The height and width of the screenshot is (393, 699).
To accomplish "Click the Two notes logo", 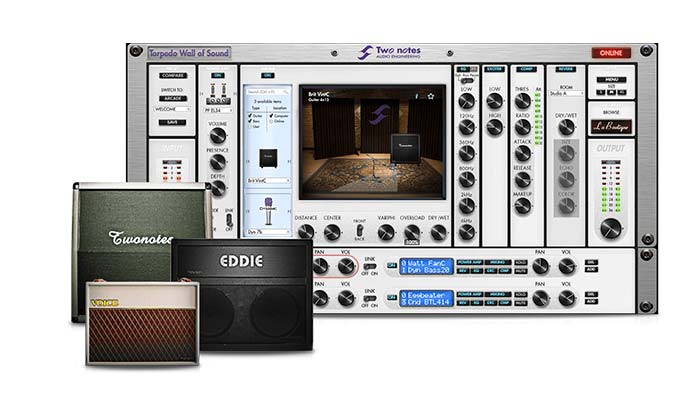I will point(390,53).
